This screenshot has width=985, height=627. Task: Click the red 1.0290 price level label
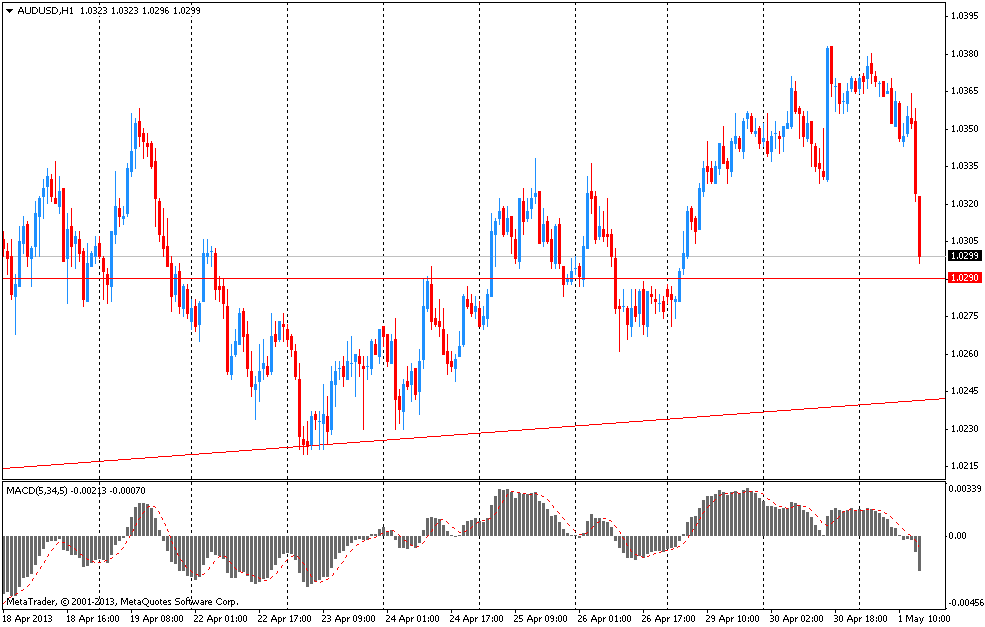point(964,278)
